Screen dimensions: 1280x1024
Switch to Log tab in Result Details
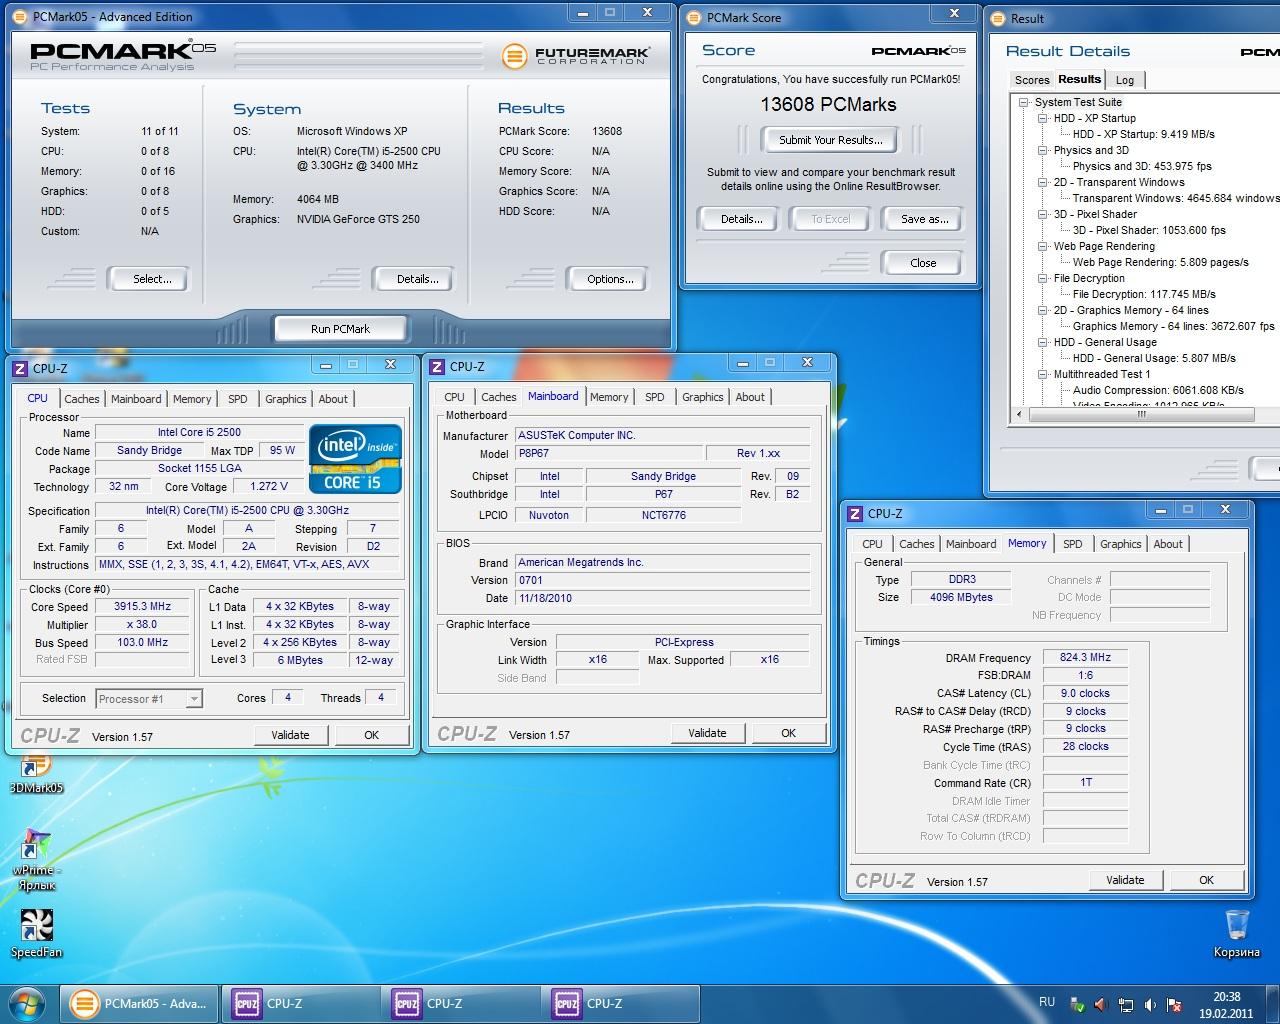(1125, 80)
